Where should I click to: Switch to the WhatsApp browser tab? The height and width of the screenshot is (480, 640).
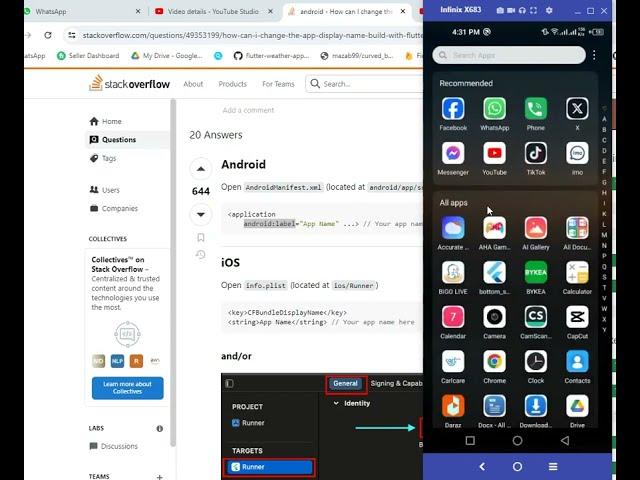84,11
